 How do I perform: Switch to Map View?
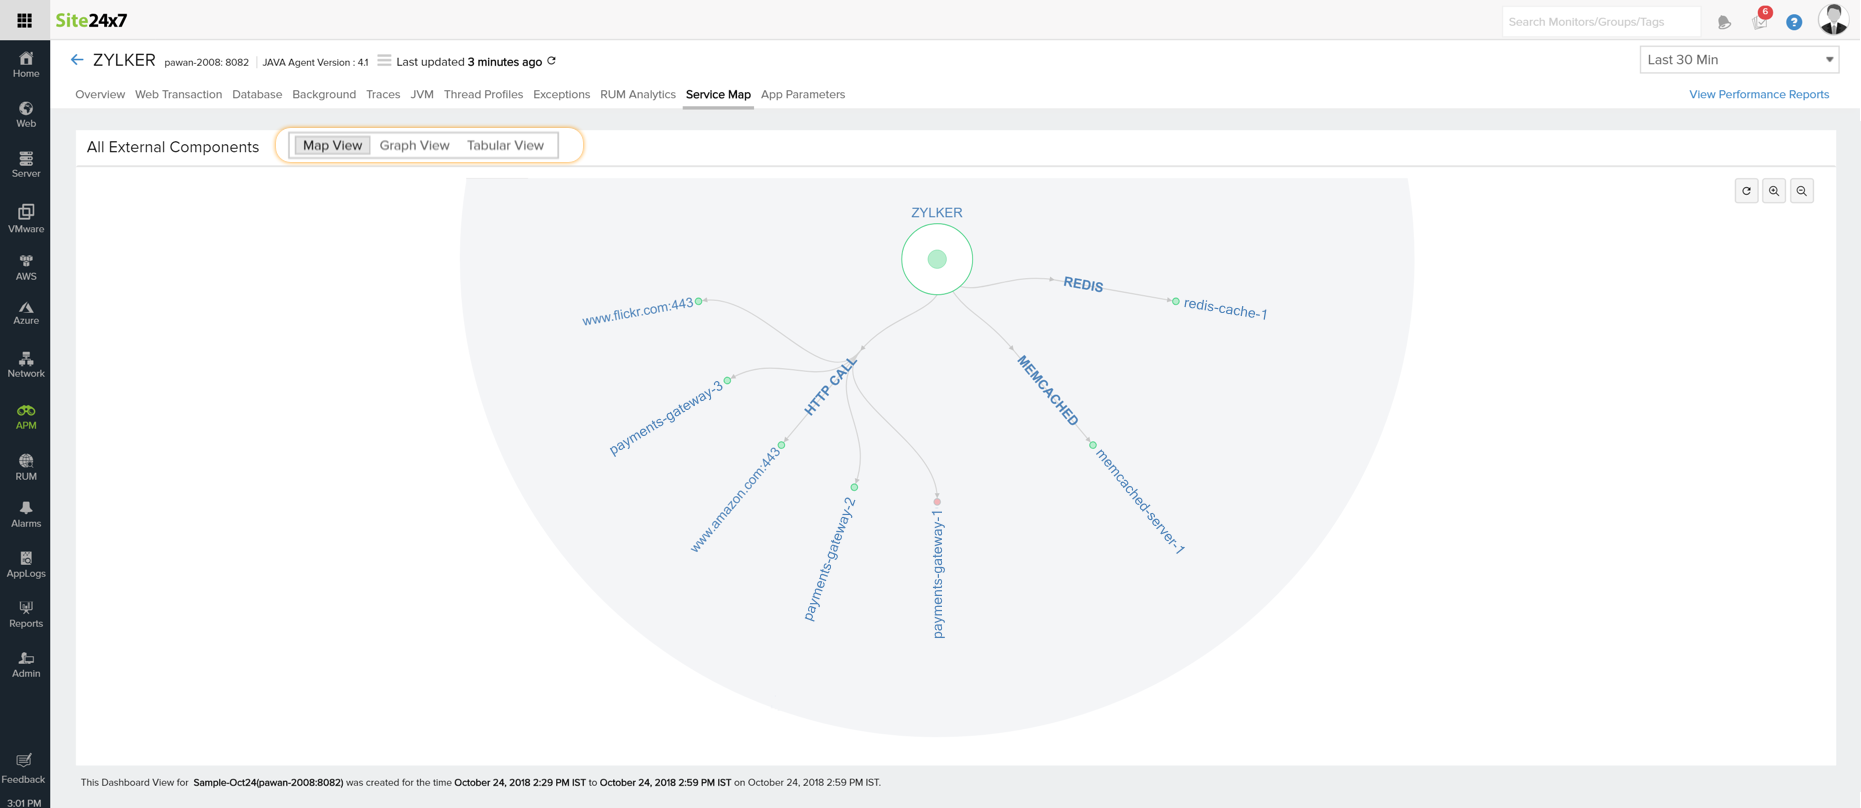[332, 145]
